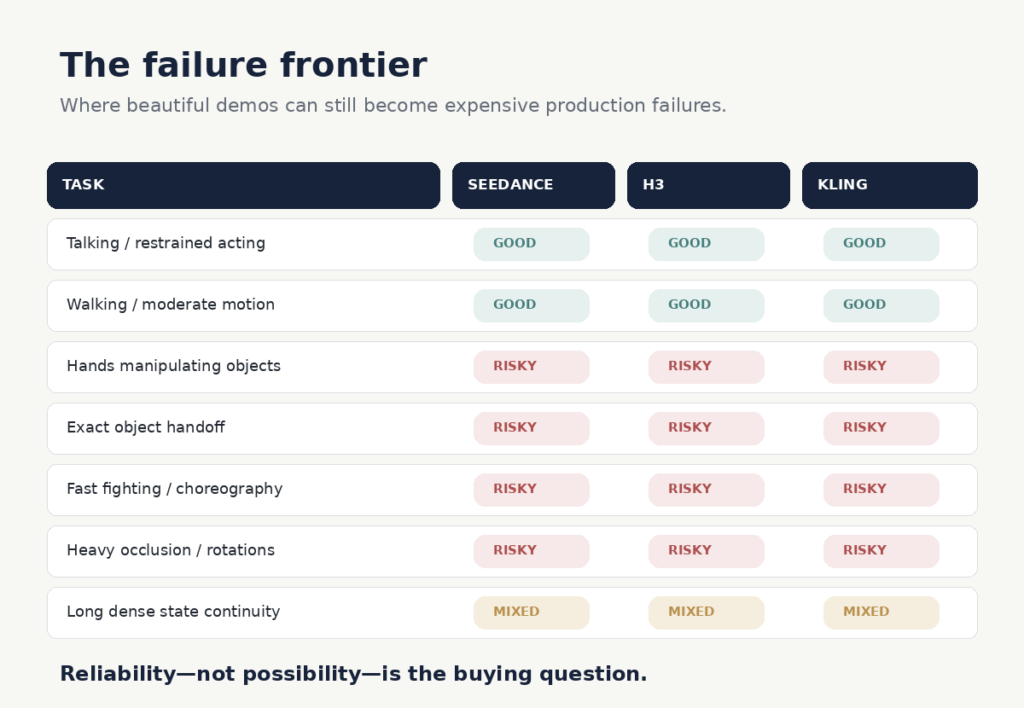The width and height of the screenshot is (1024, 708).
Task: Select the Heavy occlusion / rotations label
Action: point(170,550)
